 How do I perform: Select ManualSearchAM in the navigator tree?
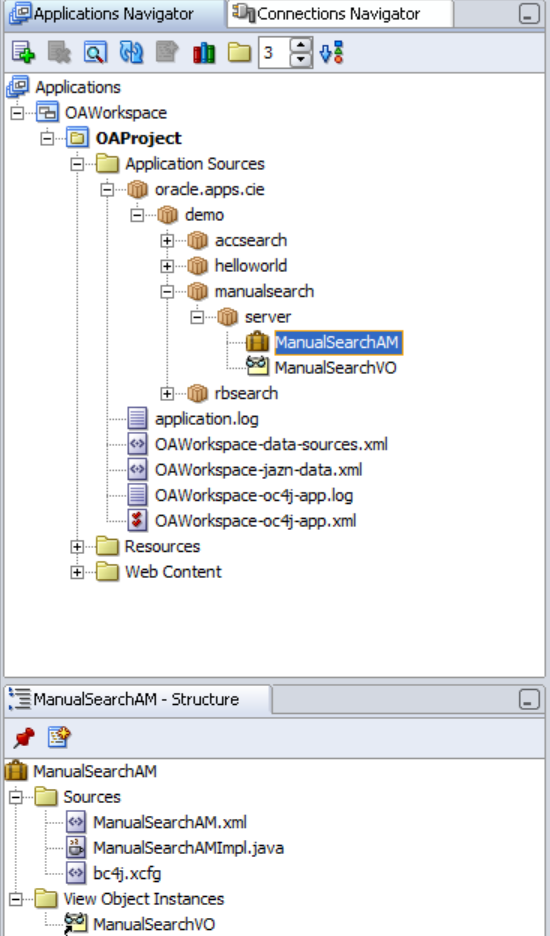[337, 343]
